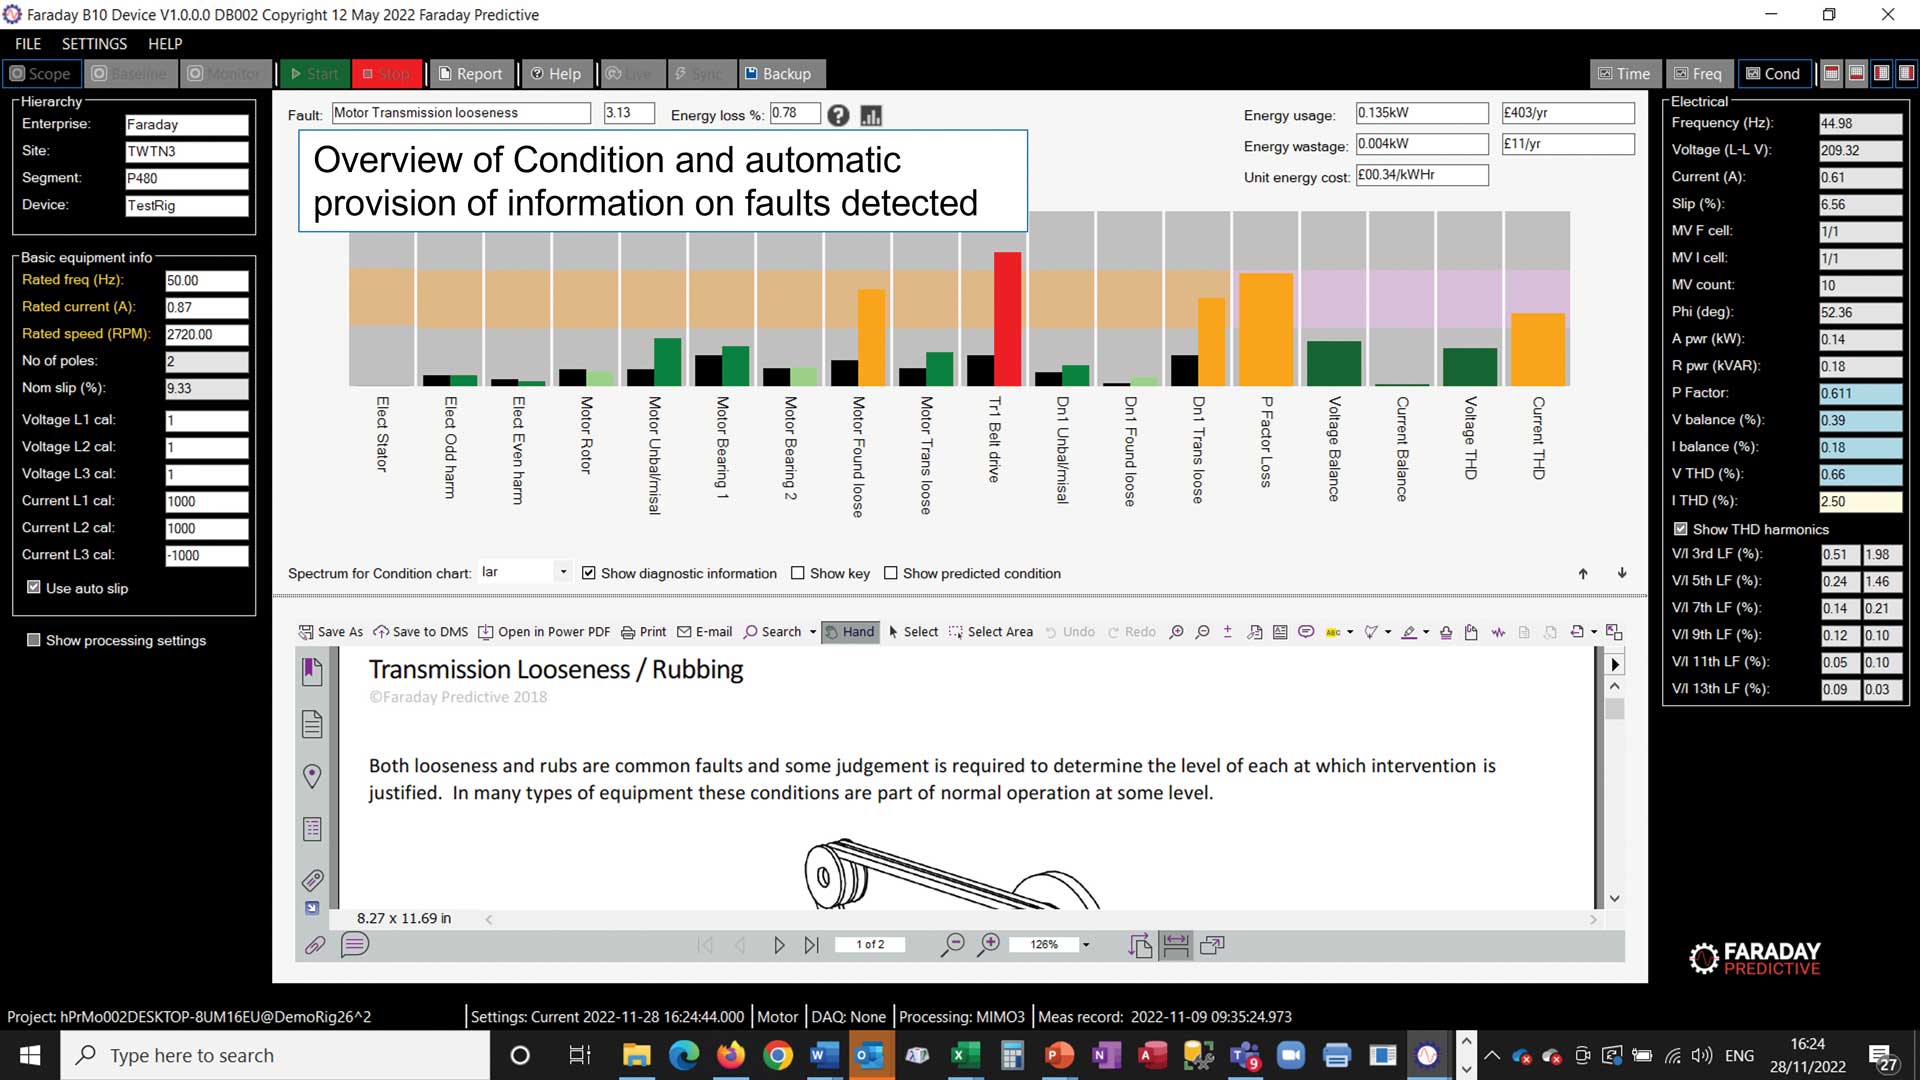This screenshot has height=1080, width=1920.
Task: Enable Show predicted condition checkbox
Action: (x=890, y=573)
